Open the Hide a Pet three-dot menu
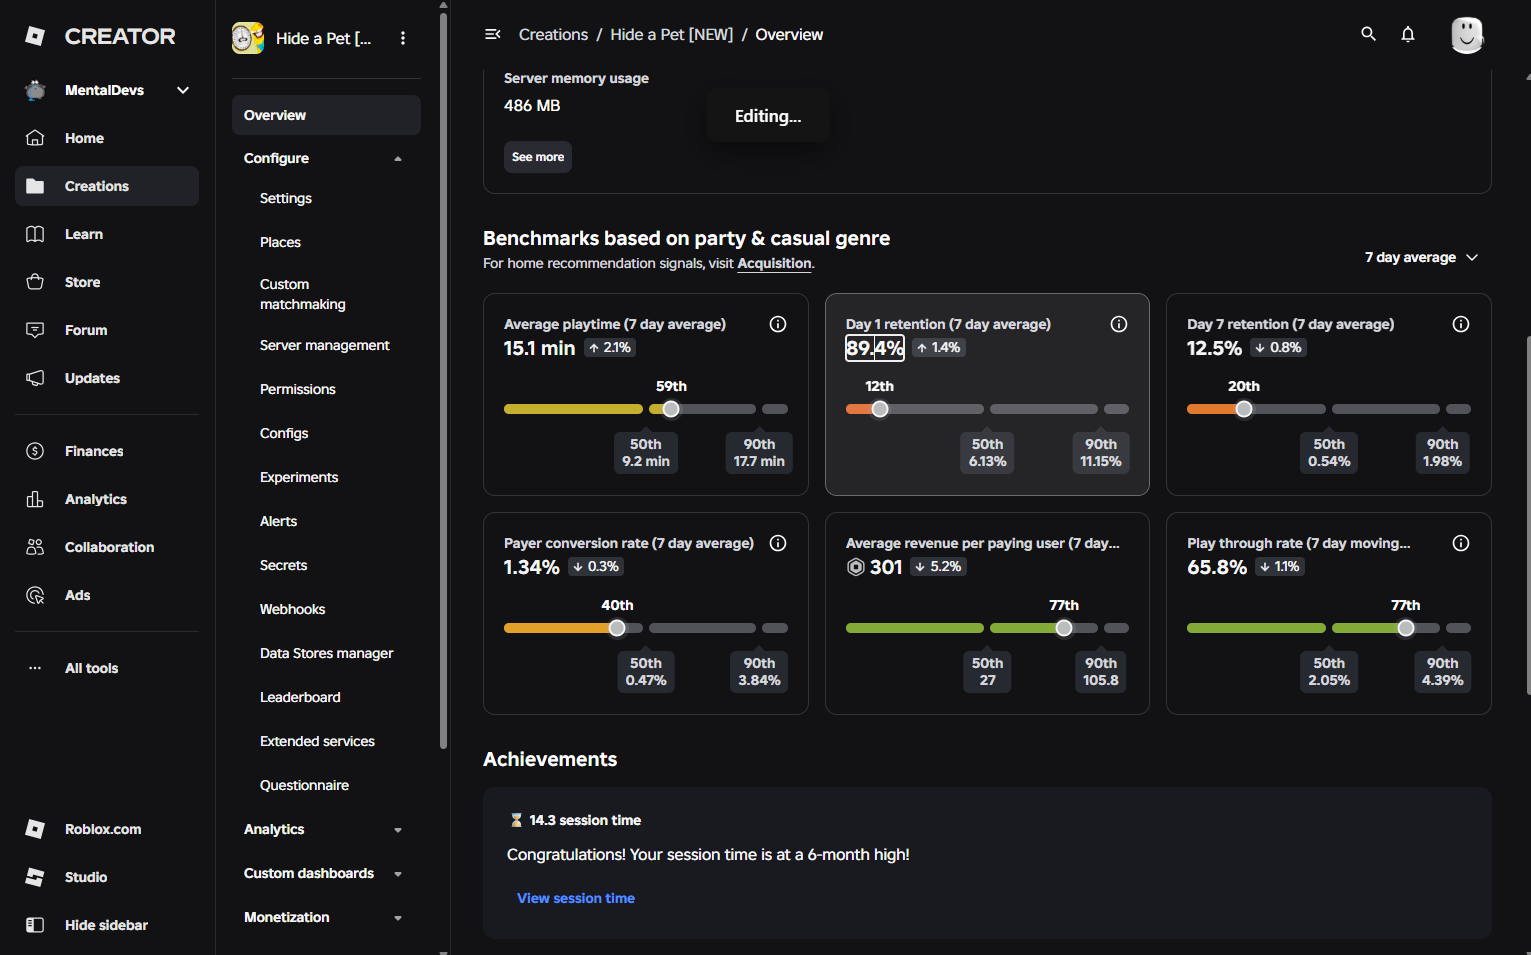 (403, 38)
